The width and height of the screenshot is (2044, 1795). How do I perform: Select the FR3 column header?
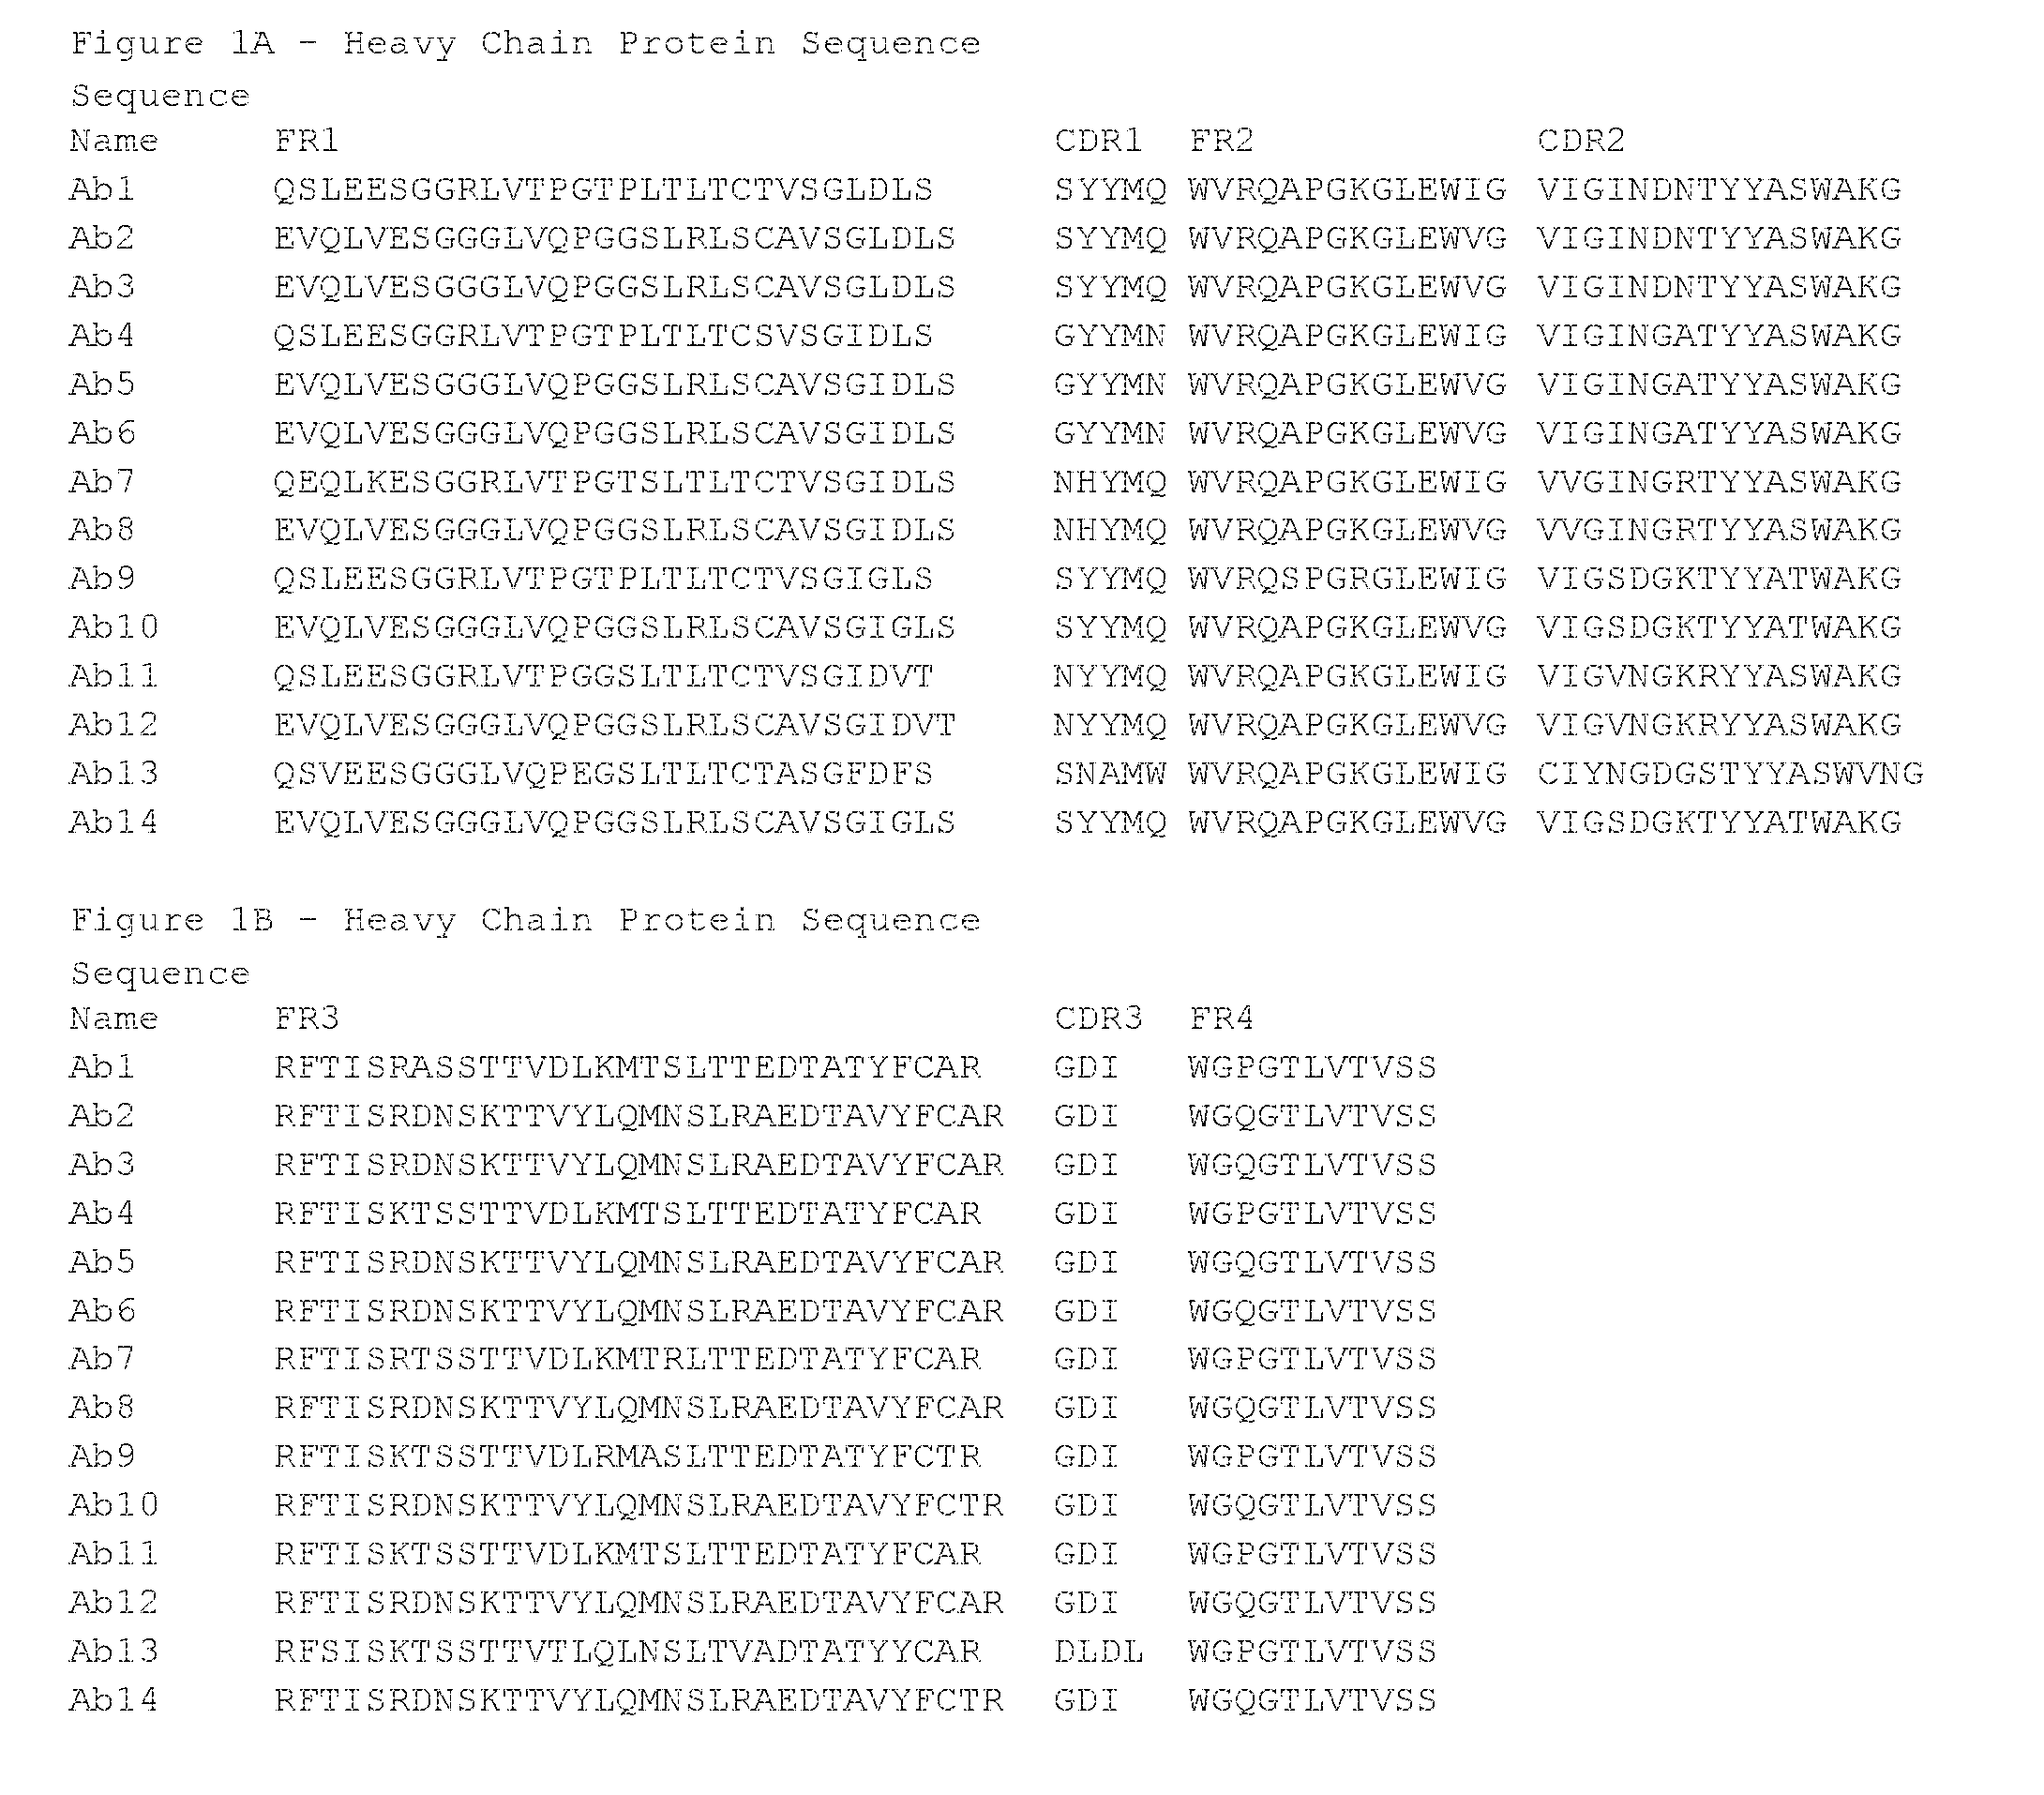click(x=307, y=1018)
